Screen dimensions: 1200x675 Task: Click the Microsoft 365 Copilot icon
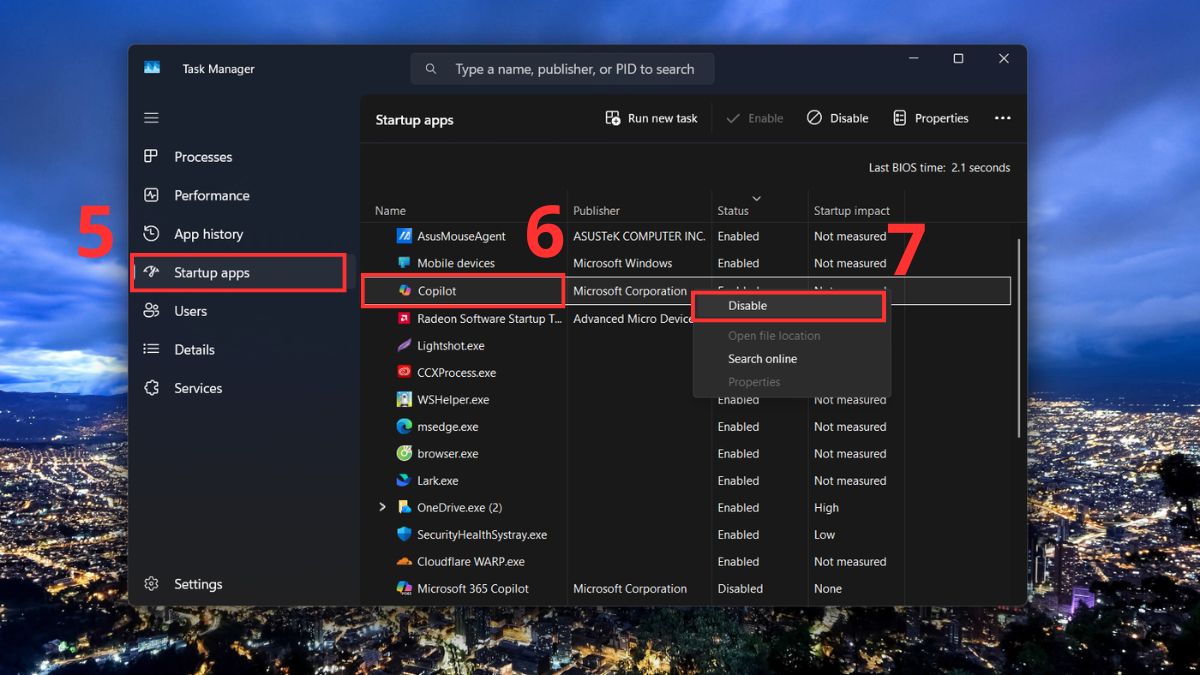404,588
